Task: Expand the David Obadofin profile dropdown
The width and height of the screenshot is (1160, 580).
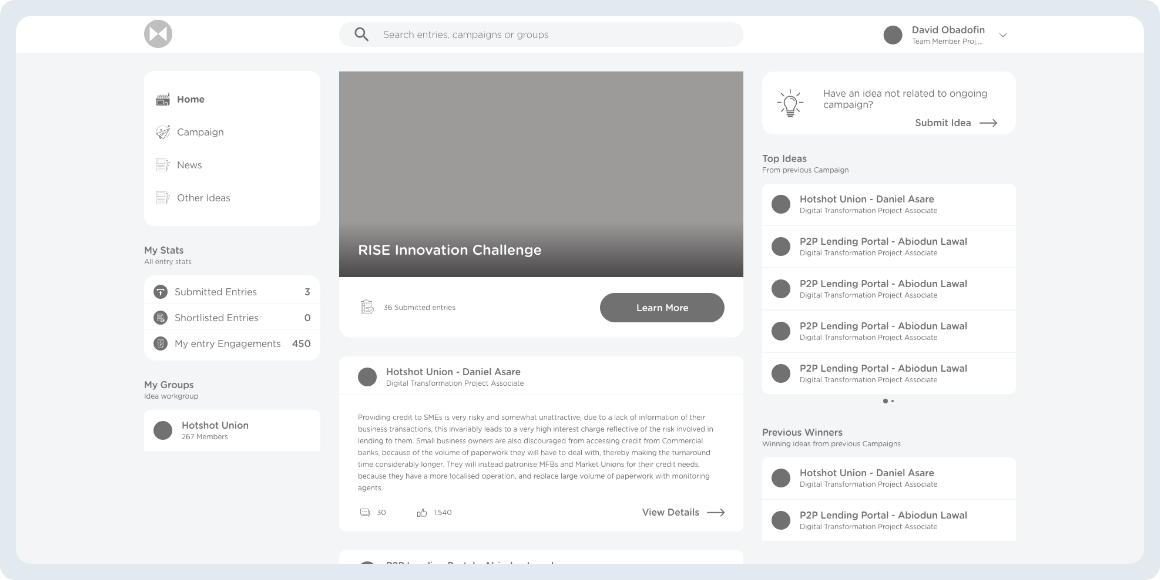Action: click(x=1003, y=35)
